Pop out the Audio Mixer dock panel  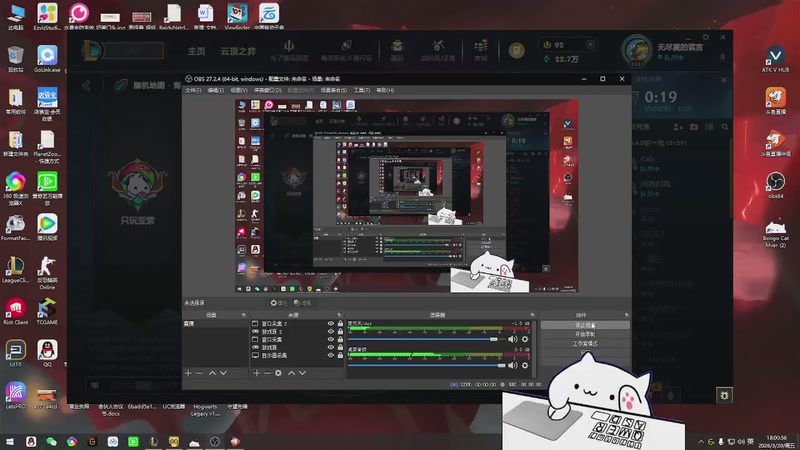coord(532,315)
